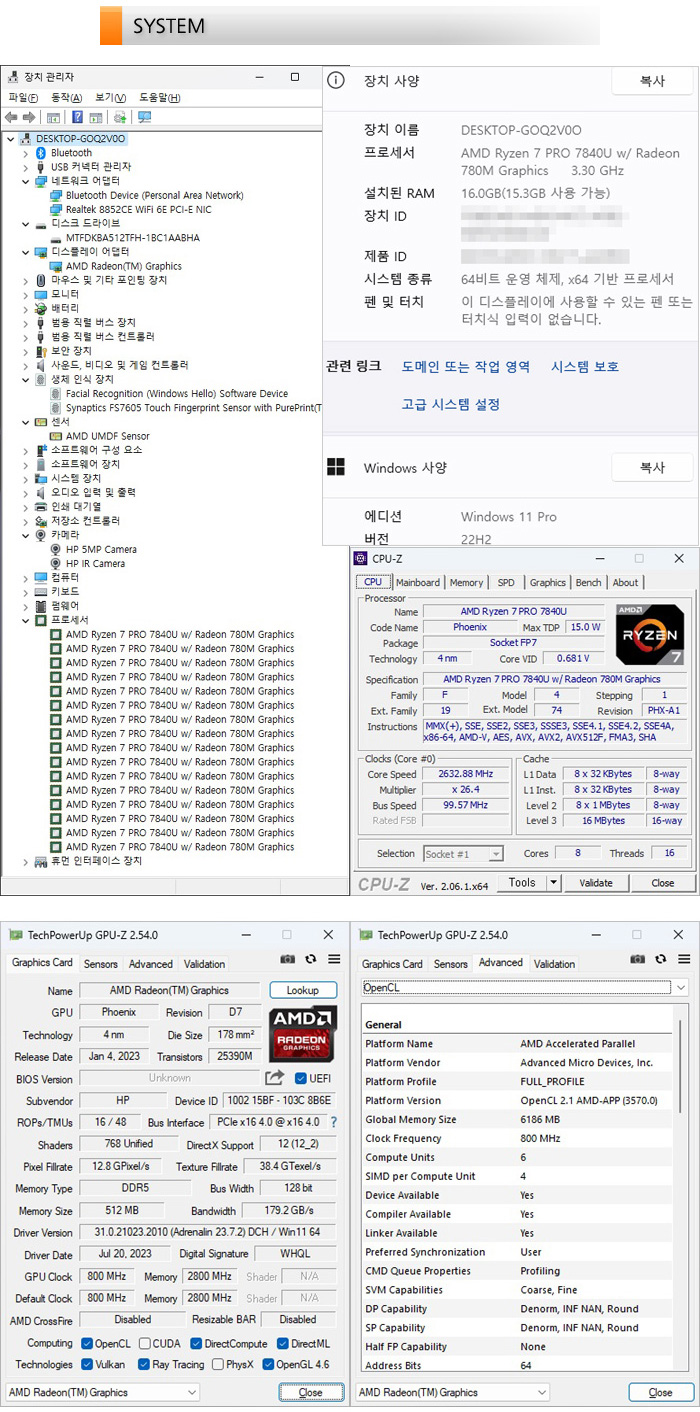Open the 시스템 보호 link
This screenshot has width=700, height=1412.
coord(584,367)
